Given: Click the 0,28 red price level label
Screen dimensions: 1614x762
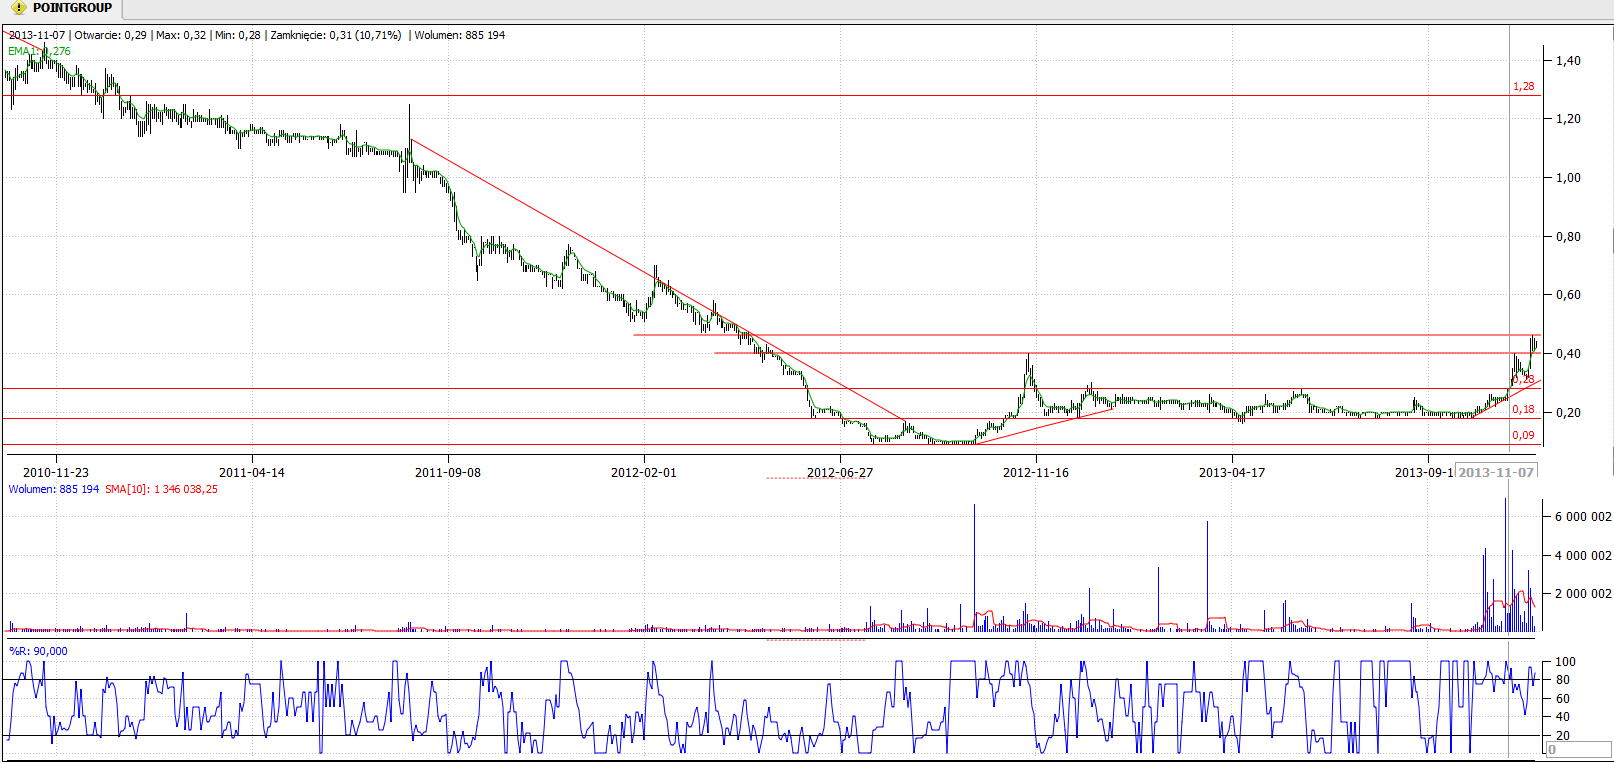Looking at the screenshot, I should click(x=1523, y=379).
